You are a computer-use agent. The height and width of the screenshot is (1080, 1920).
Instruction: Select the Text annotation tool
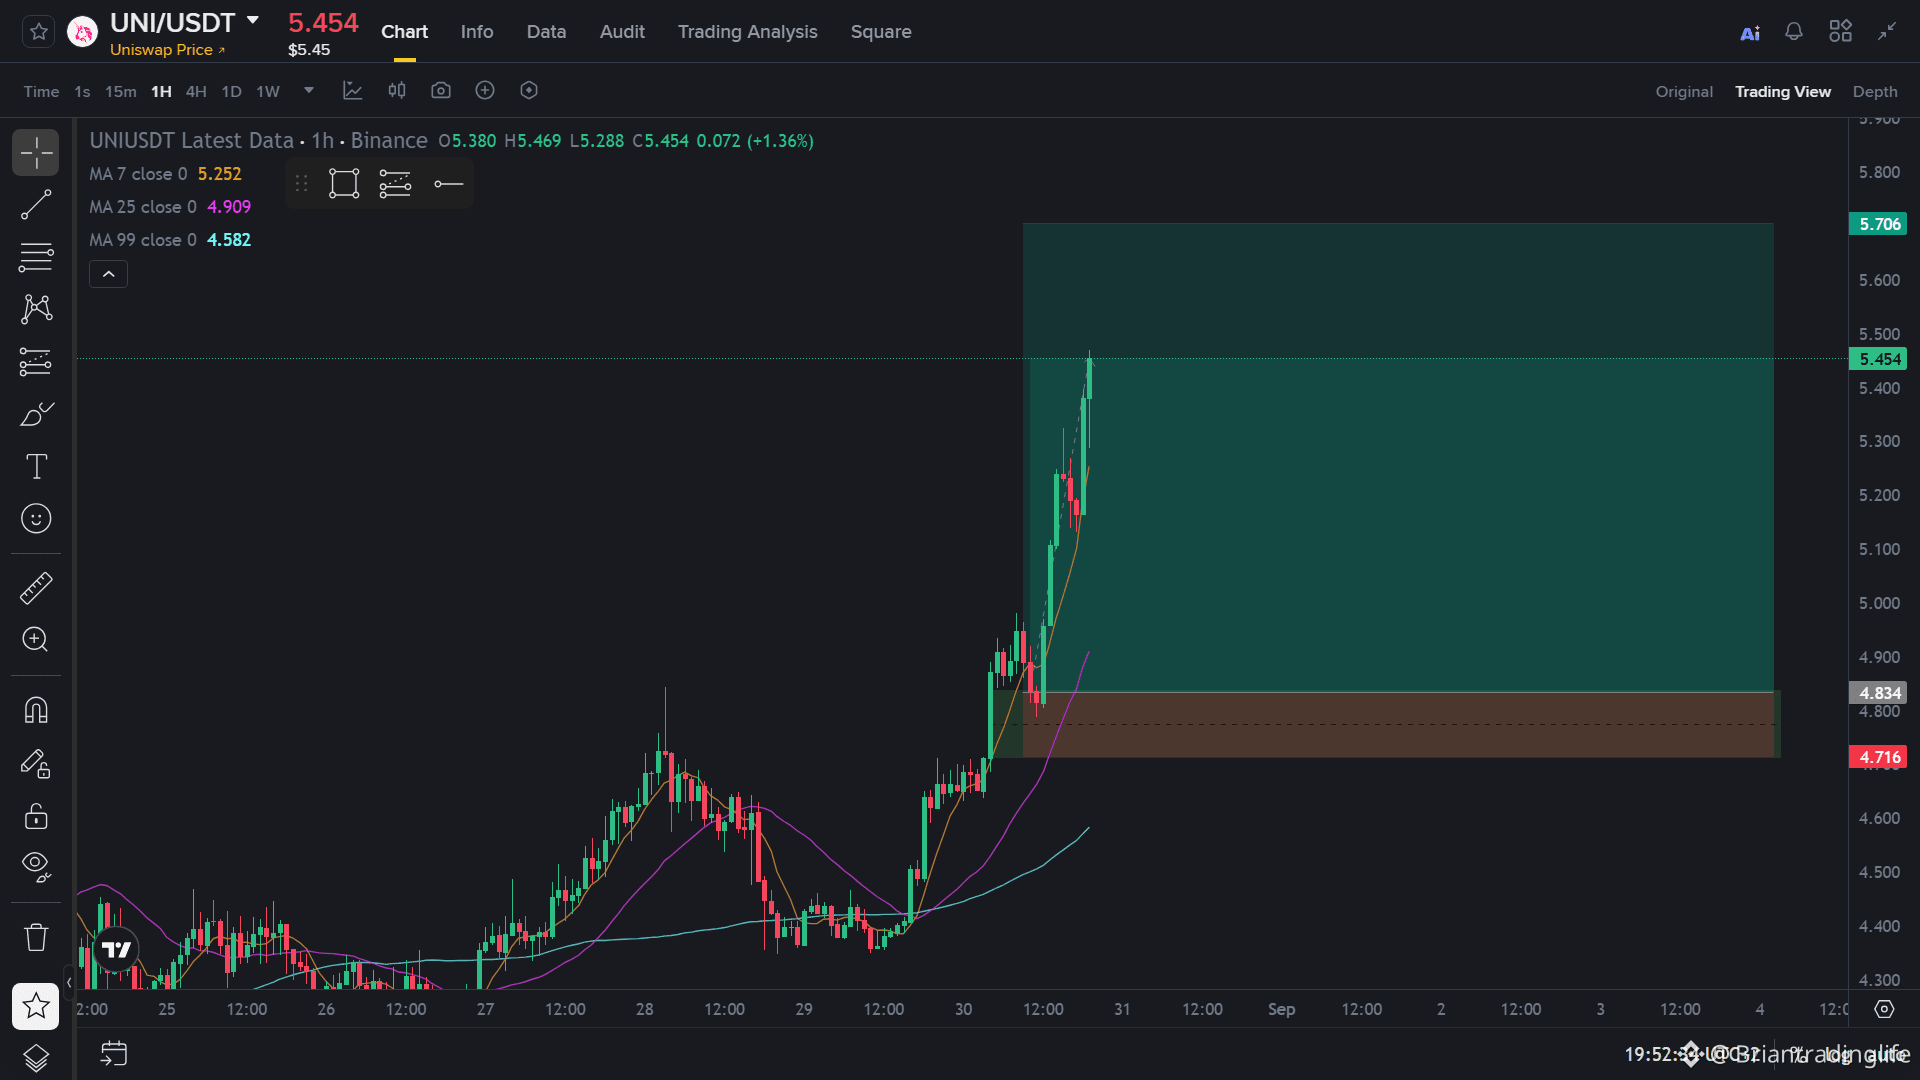[36, 466]
